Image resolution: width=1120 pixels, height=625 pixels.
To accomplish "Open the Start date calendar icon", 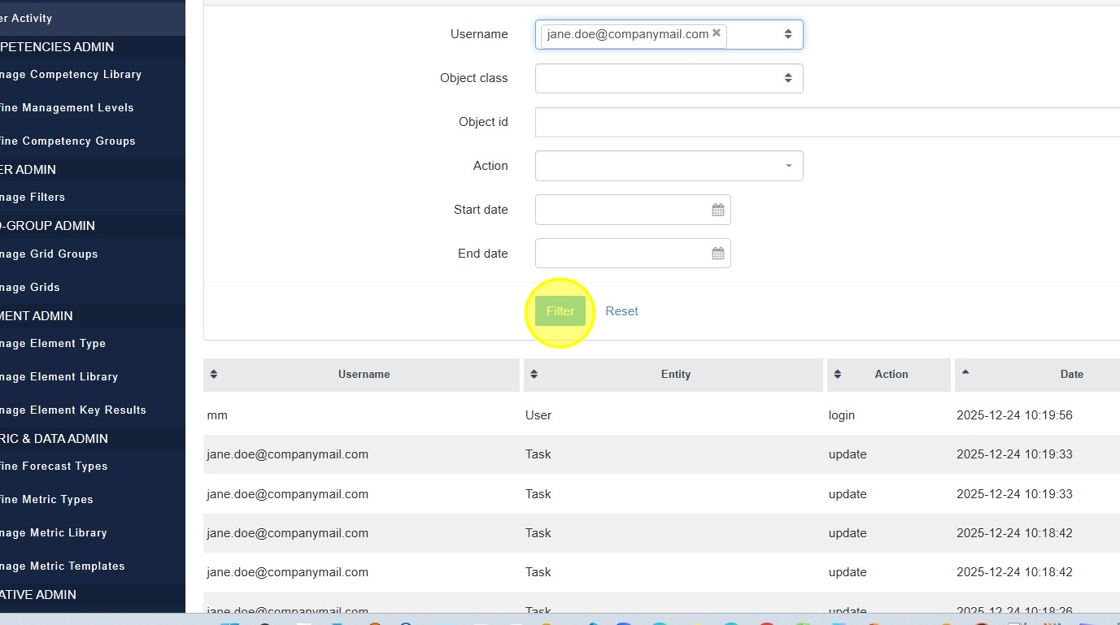I will click(x=718, y=210).
